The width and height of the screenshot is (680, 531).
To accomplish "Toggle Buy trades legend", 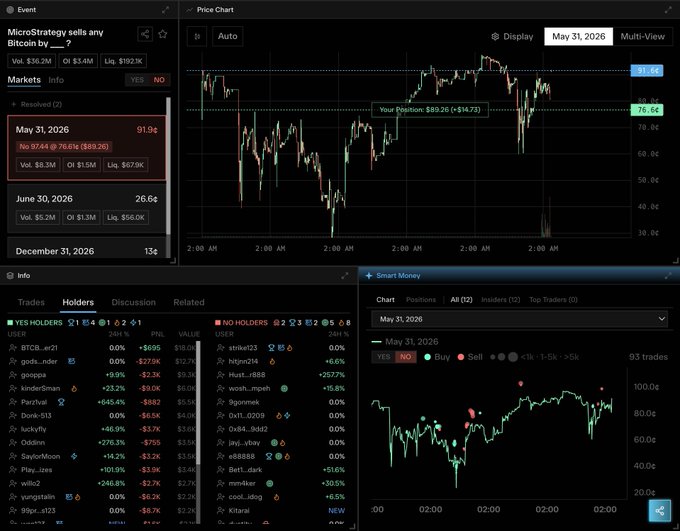I will [x=436, y=357].
